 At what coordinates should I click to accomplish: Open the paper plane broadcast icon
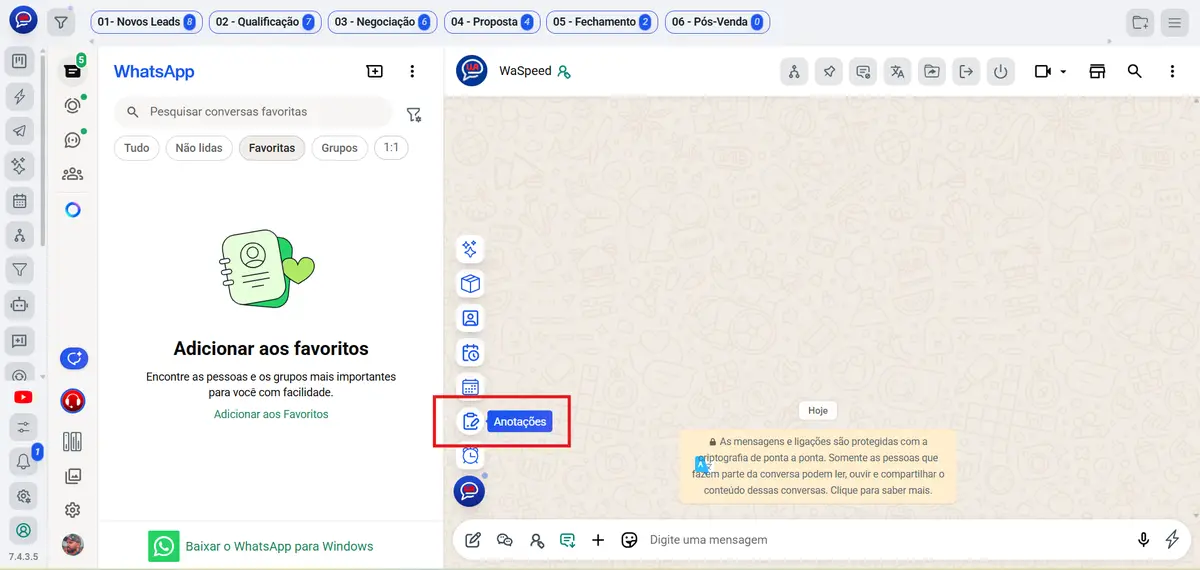coord(19,131)
